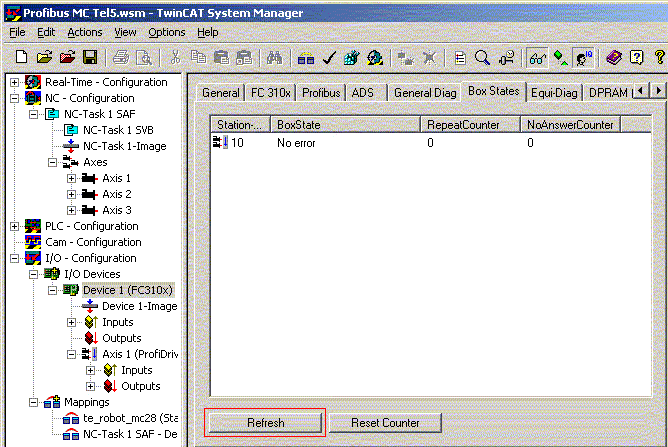Click the grayed Scan devices X icon

click(429, 57)
